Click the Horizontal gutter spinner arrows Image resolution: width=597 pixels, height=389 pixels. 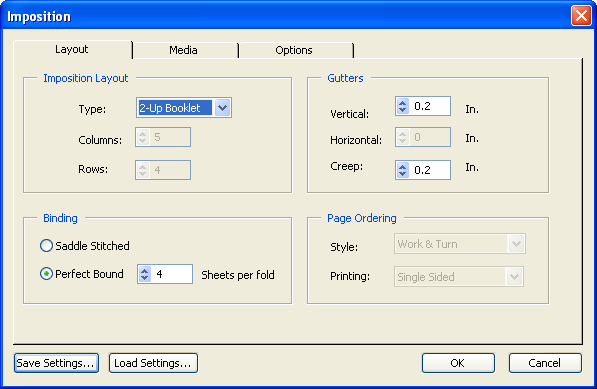point(402,137)
